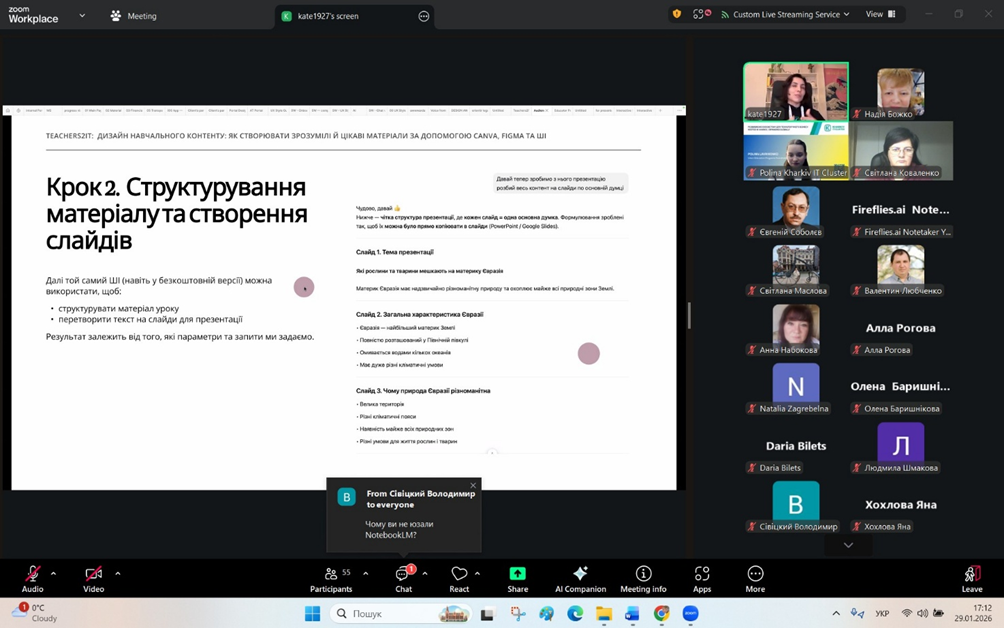Open the Participants panel
This screenshot has width=1004, height=628.
click(x=331, y=578)
